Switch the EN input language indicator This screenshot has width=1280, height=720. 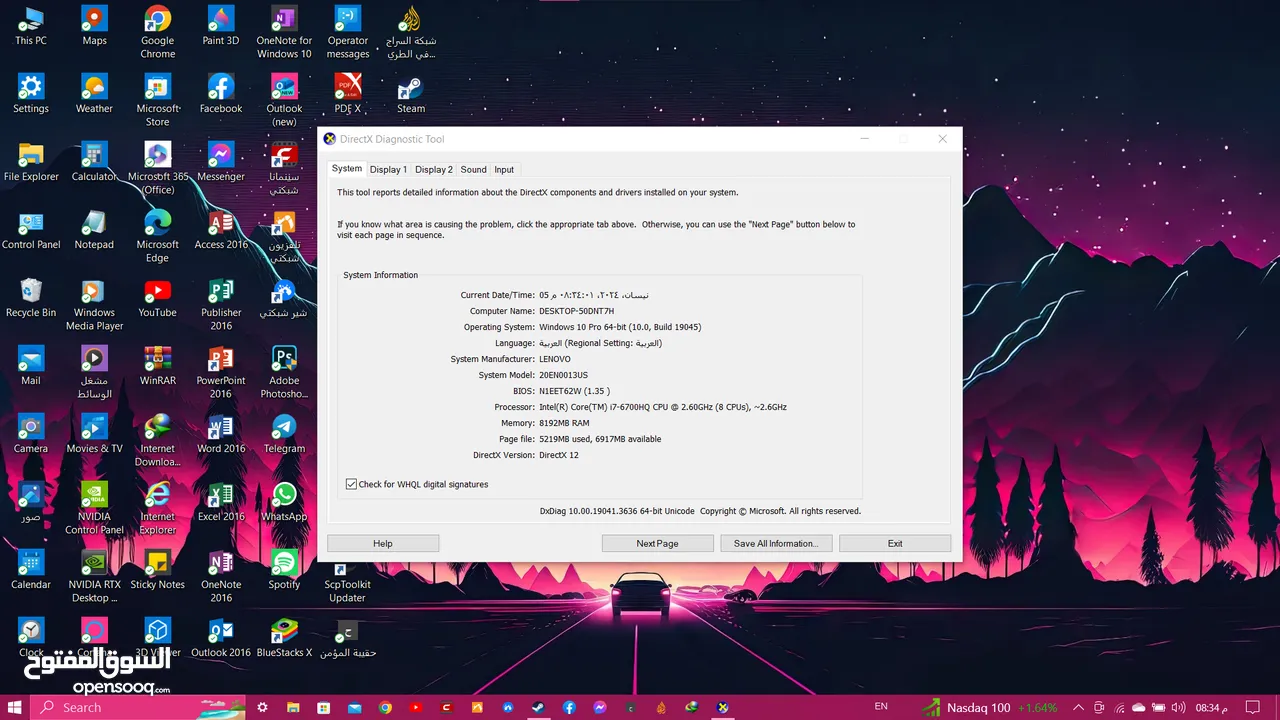pyautogui.click(x=880, y=706)
